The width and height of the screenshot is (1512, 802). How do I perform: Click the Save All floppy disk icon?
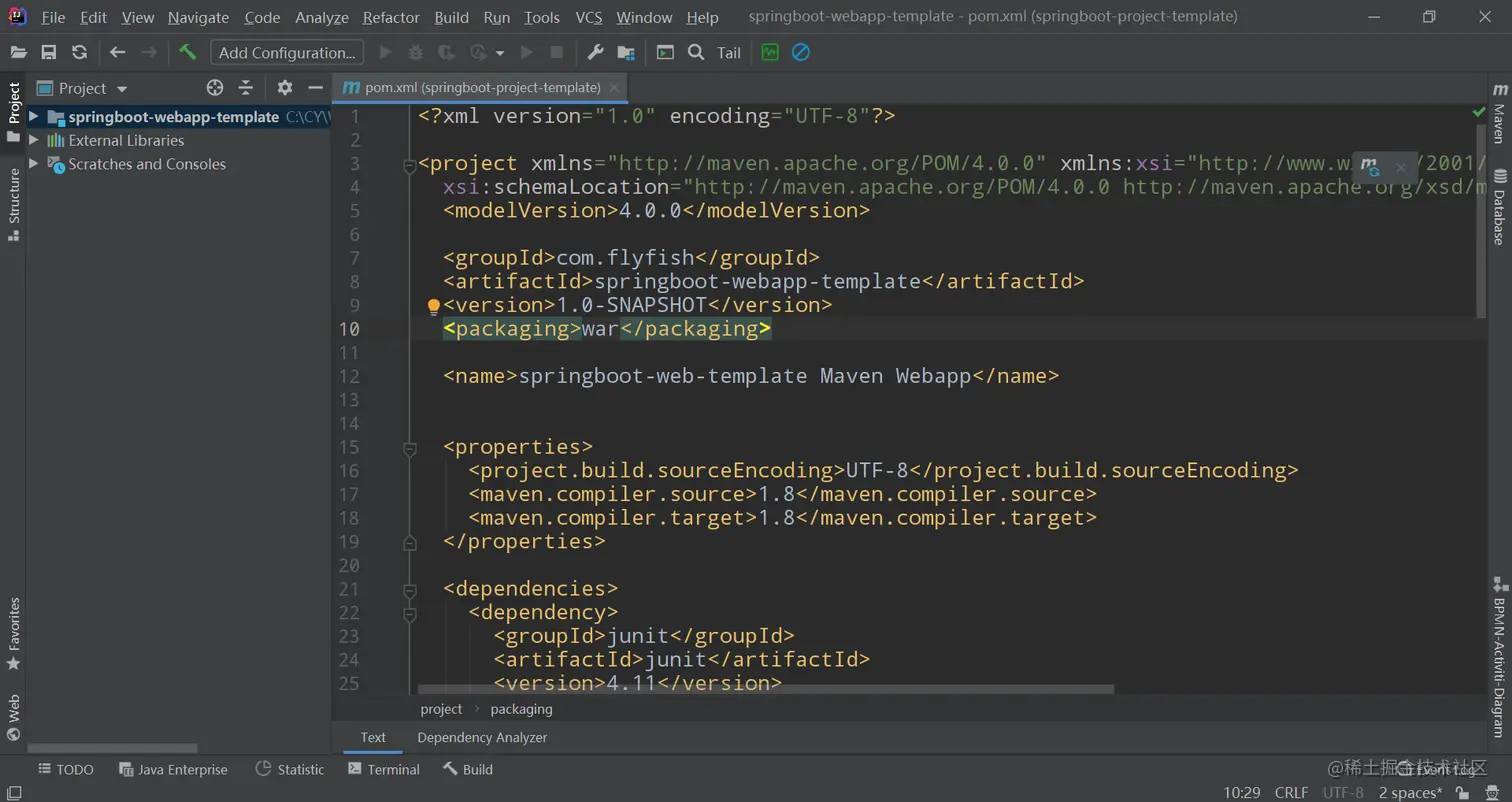pyautogui.click(x=48, y=52)
